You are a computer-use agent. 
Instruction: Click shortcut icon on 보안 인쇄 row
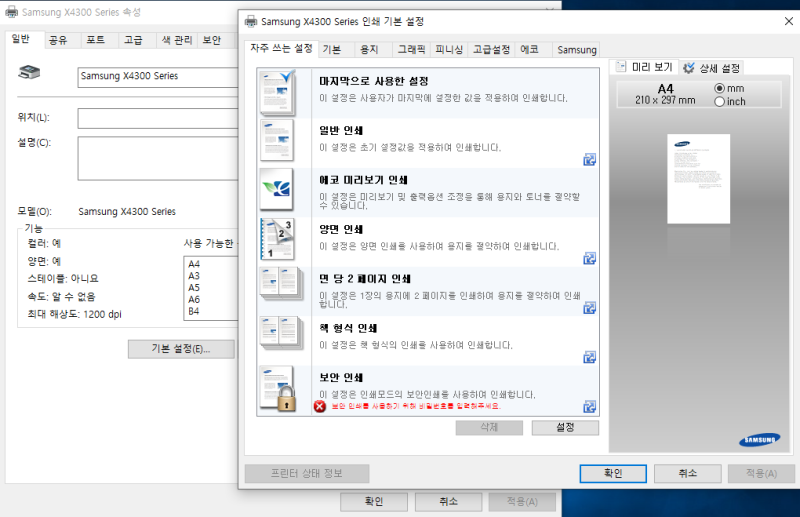tap(589, 407)
